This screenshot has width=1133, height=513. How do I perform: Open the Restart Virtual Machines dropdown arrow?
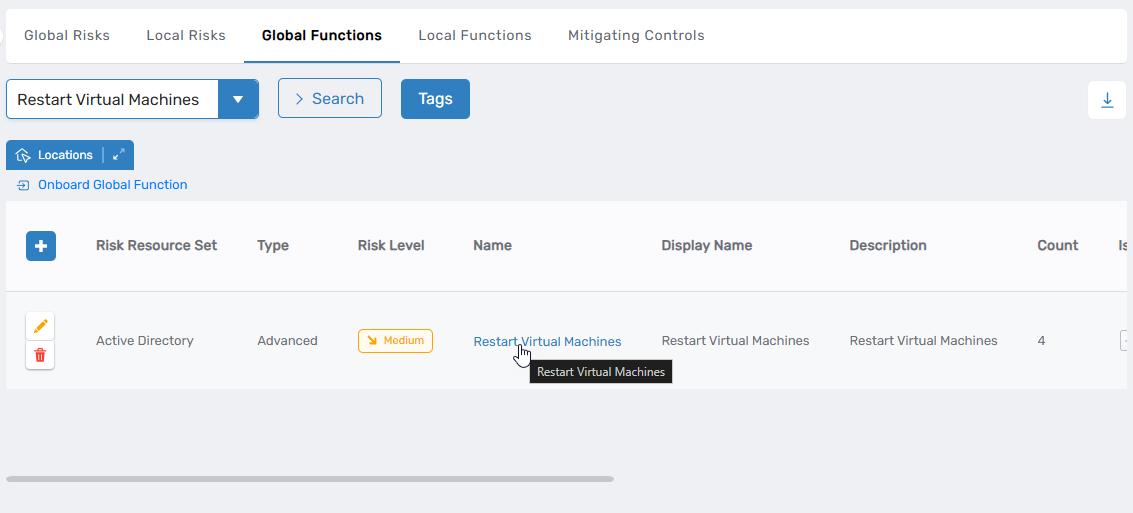click(238, 100)
